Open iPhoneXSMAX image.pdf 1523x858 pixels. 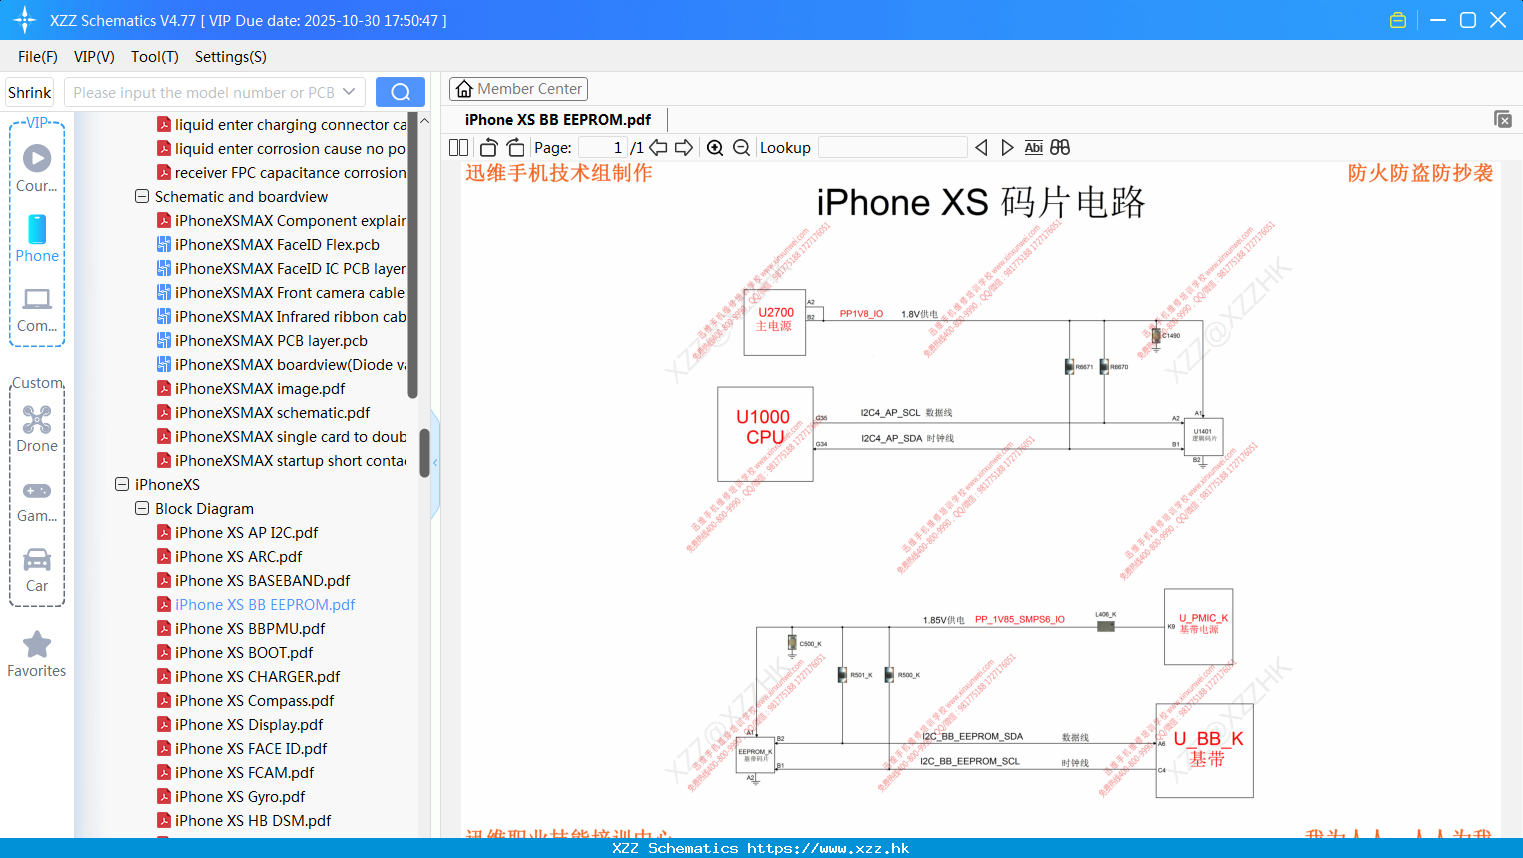(260, 388)
